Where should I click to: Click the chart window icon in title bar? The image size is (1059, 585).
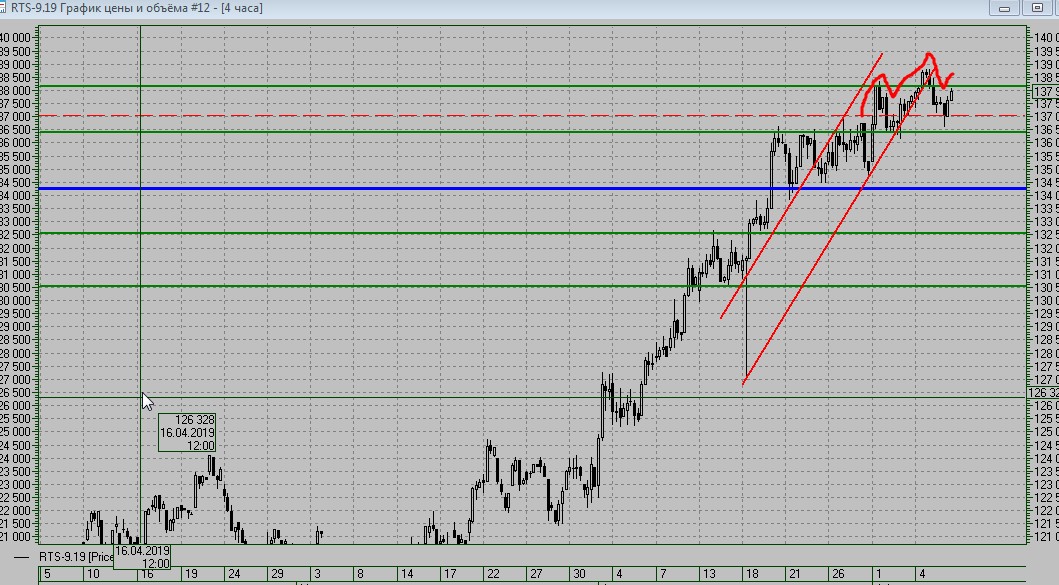[x=3, y=8]
